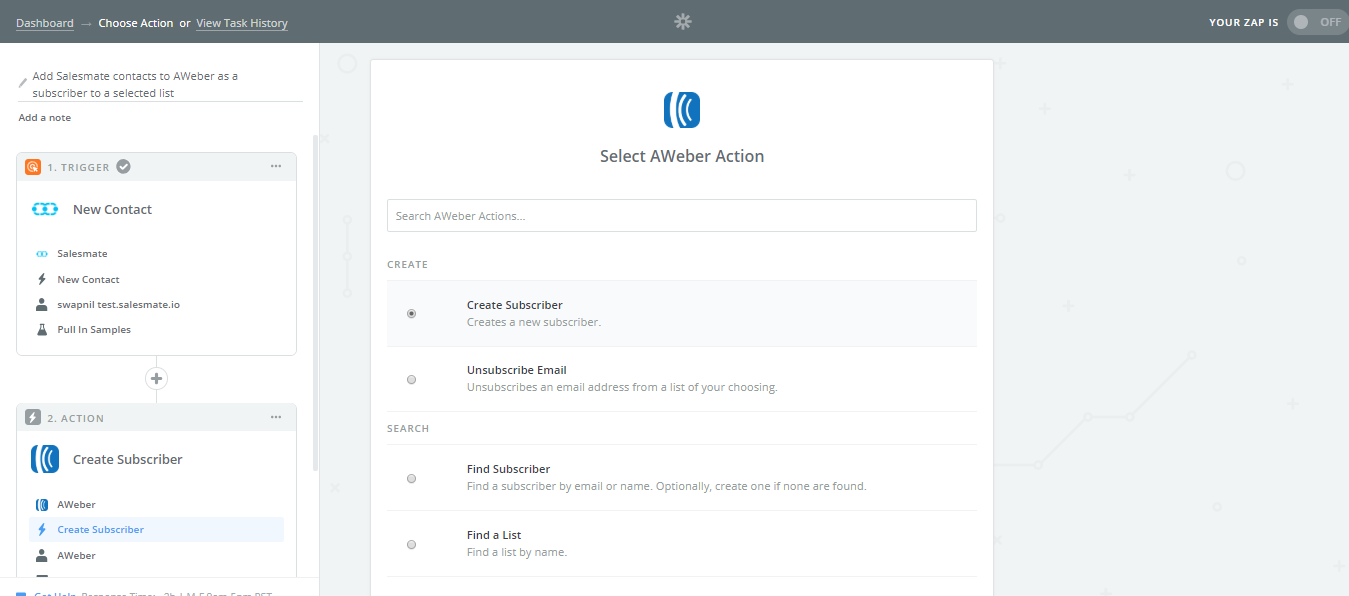Screen dimensions: 1349x596
Task: Click the Choose Action breadcrumb text
Action: tap(135, 23)
